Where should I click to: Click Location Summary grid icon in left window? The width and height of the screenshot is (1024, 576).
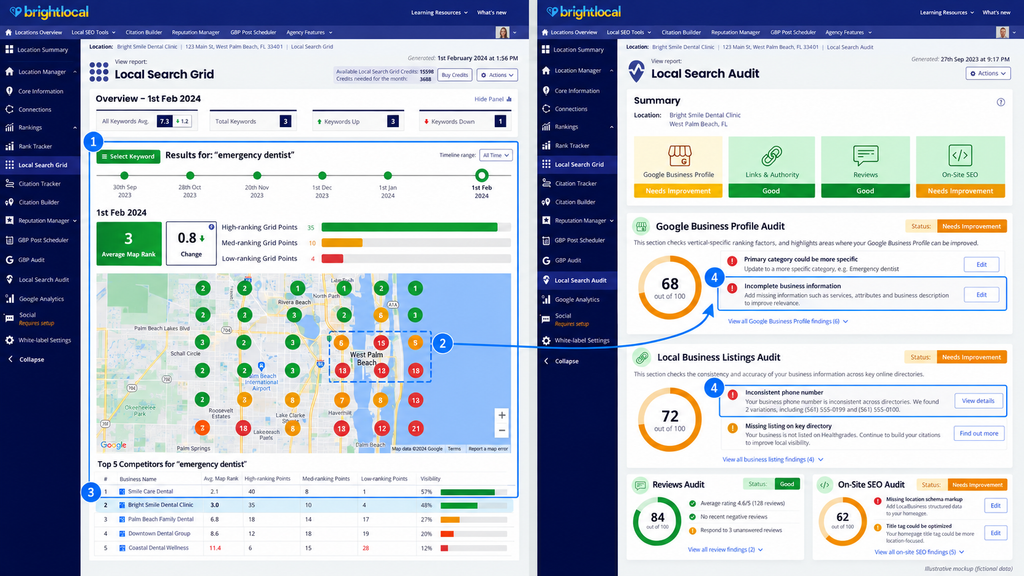pyautogui.click(x=9, y=50)
